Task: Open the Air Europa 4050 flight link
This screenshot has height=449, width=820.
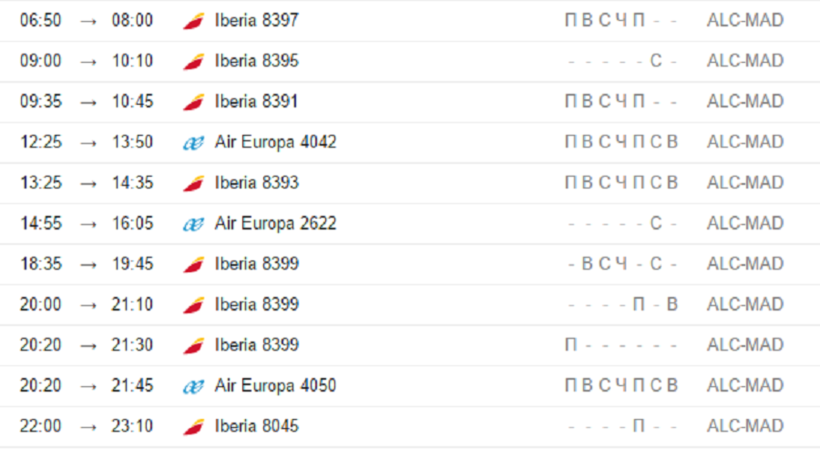Action: (275, 385)
